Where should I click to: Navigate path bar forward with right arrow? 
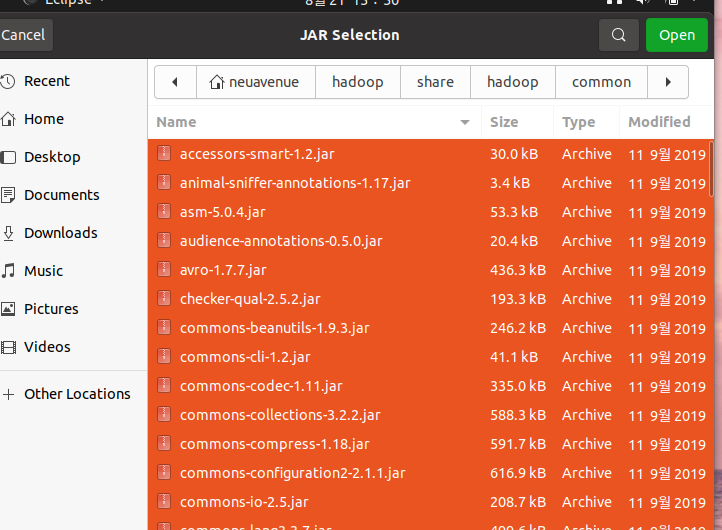point(668,82)
